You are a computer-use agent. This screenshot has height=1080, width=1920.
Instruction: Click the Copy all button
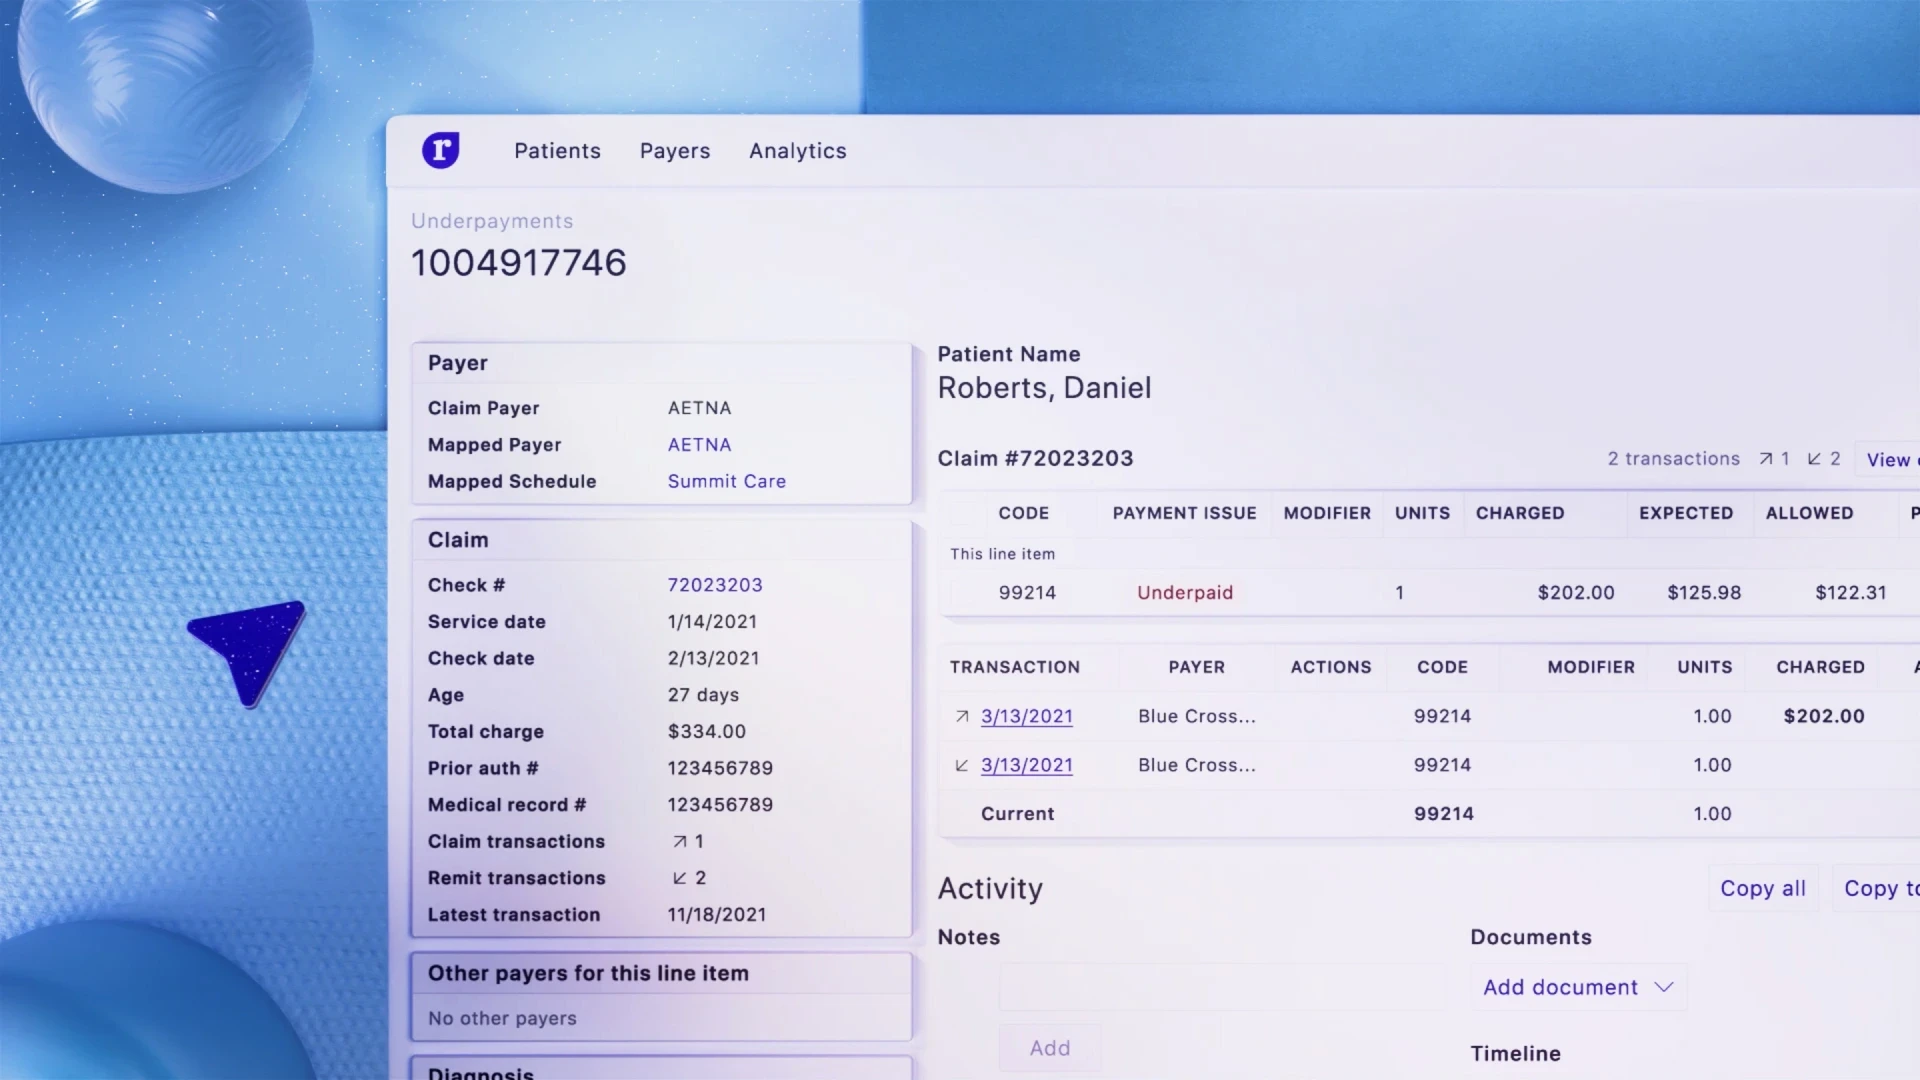[1762, 888]
